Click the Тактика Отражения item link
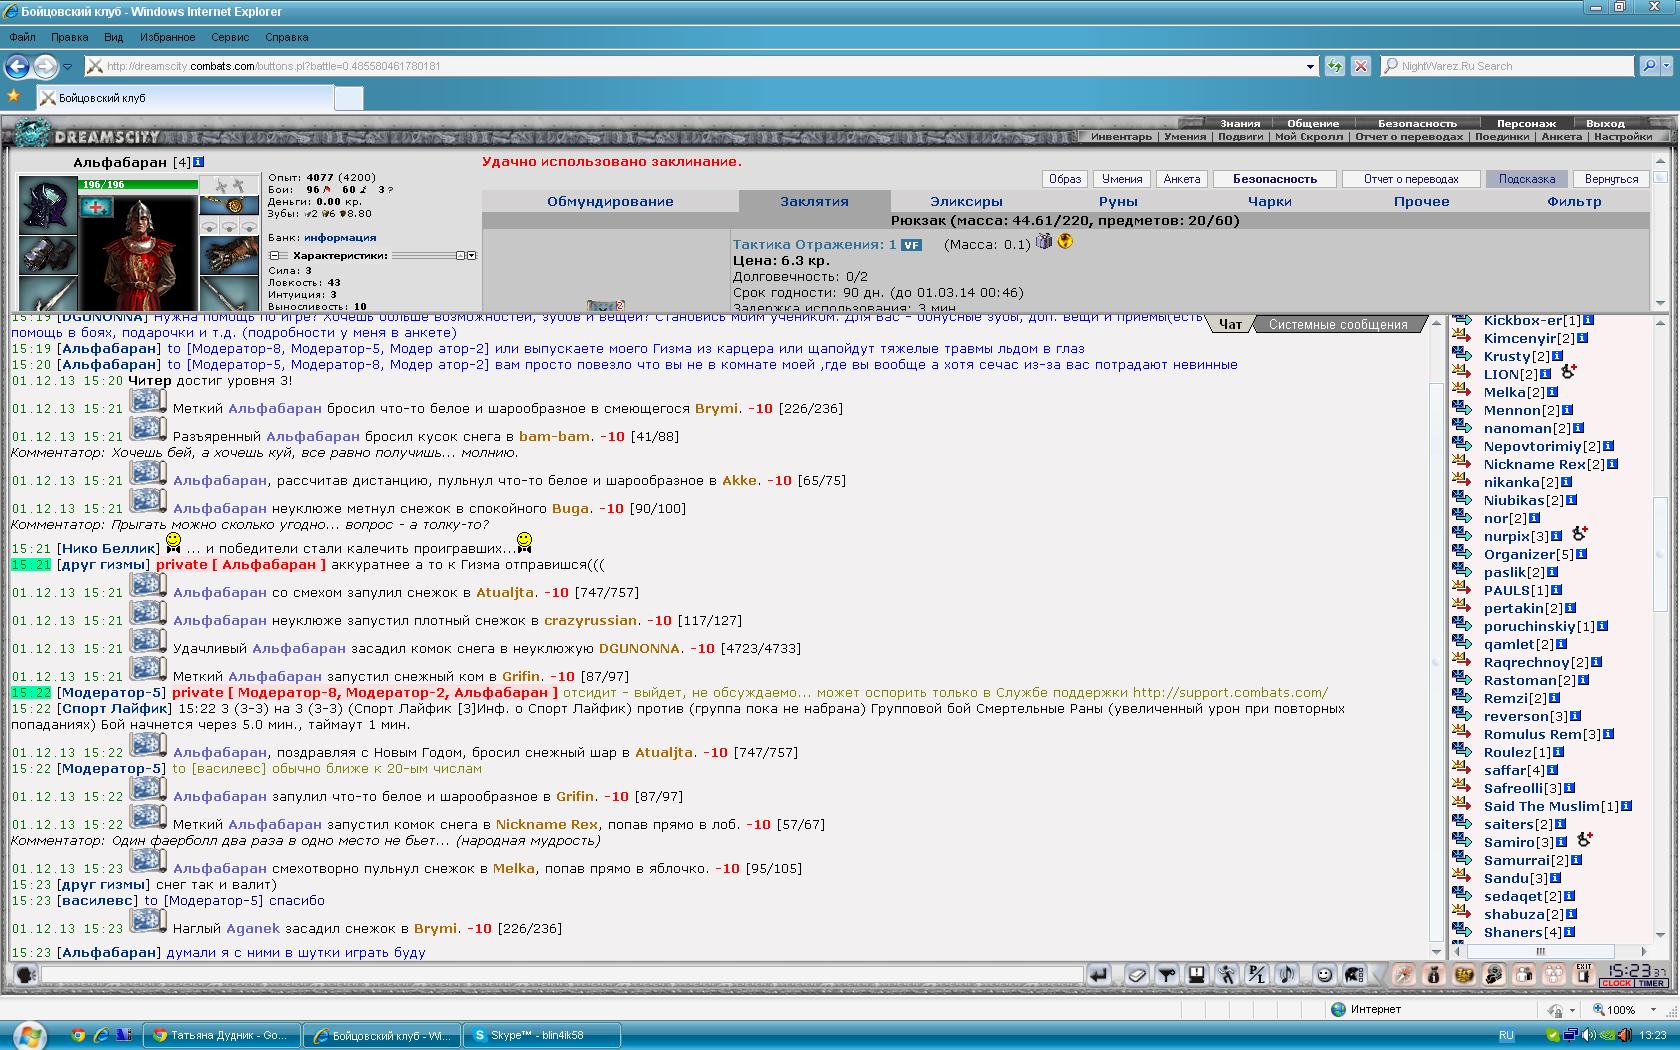 [x=815, y=244]
